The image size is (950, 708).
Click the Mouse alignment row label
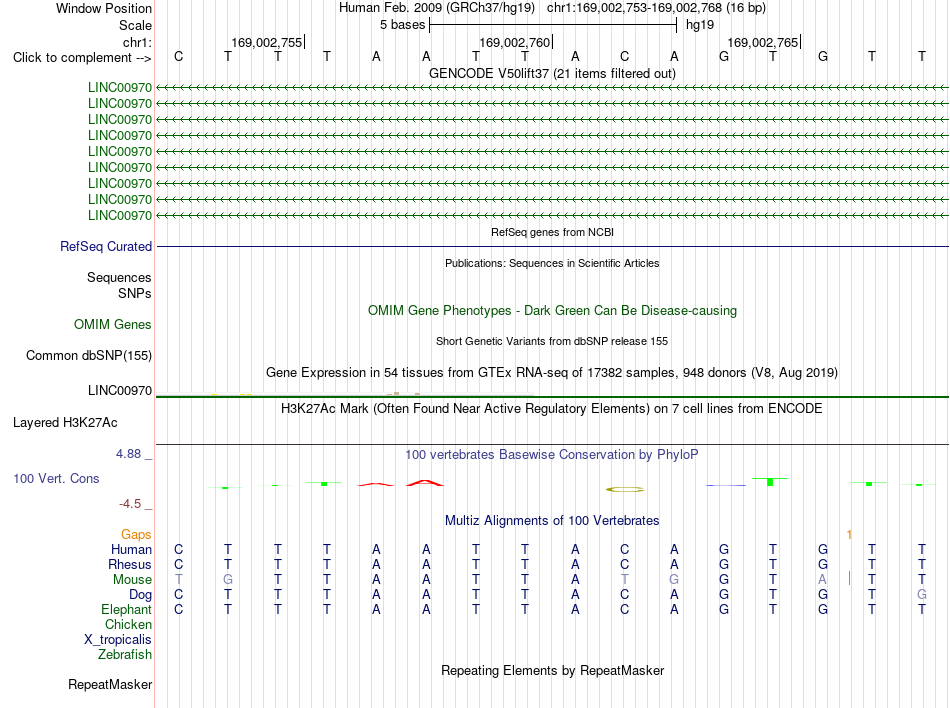point(132,580)
